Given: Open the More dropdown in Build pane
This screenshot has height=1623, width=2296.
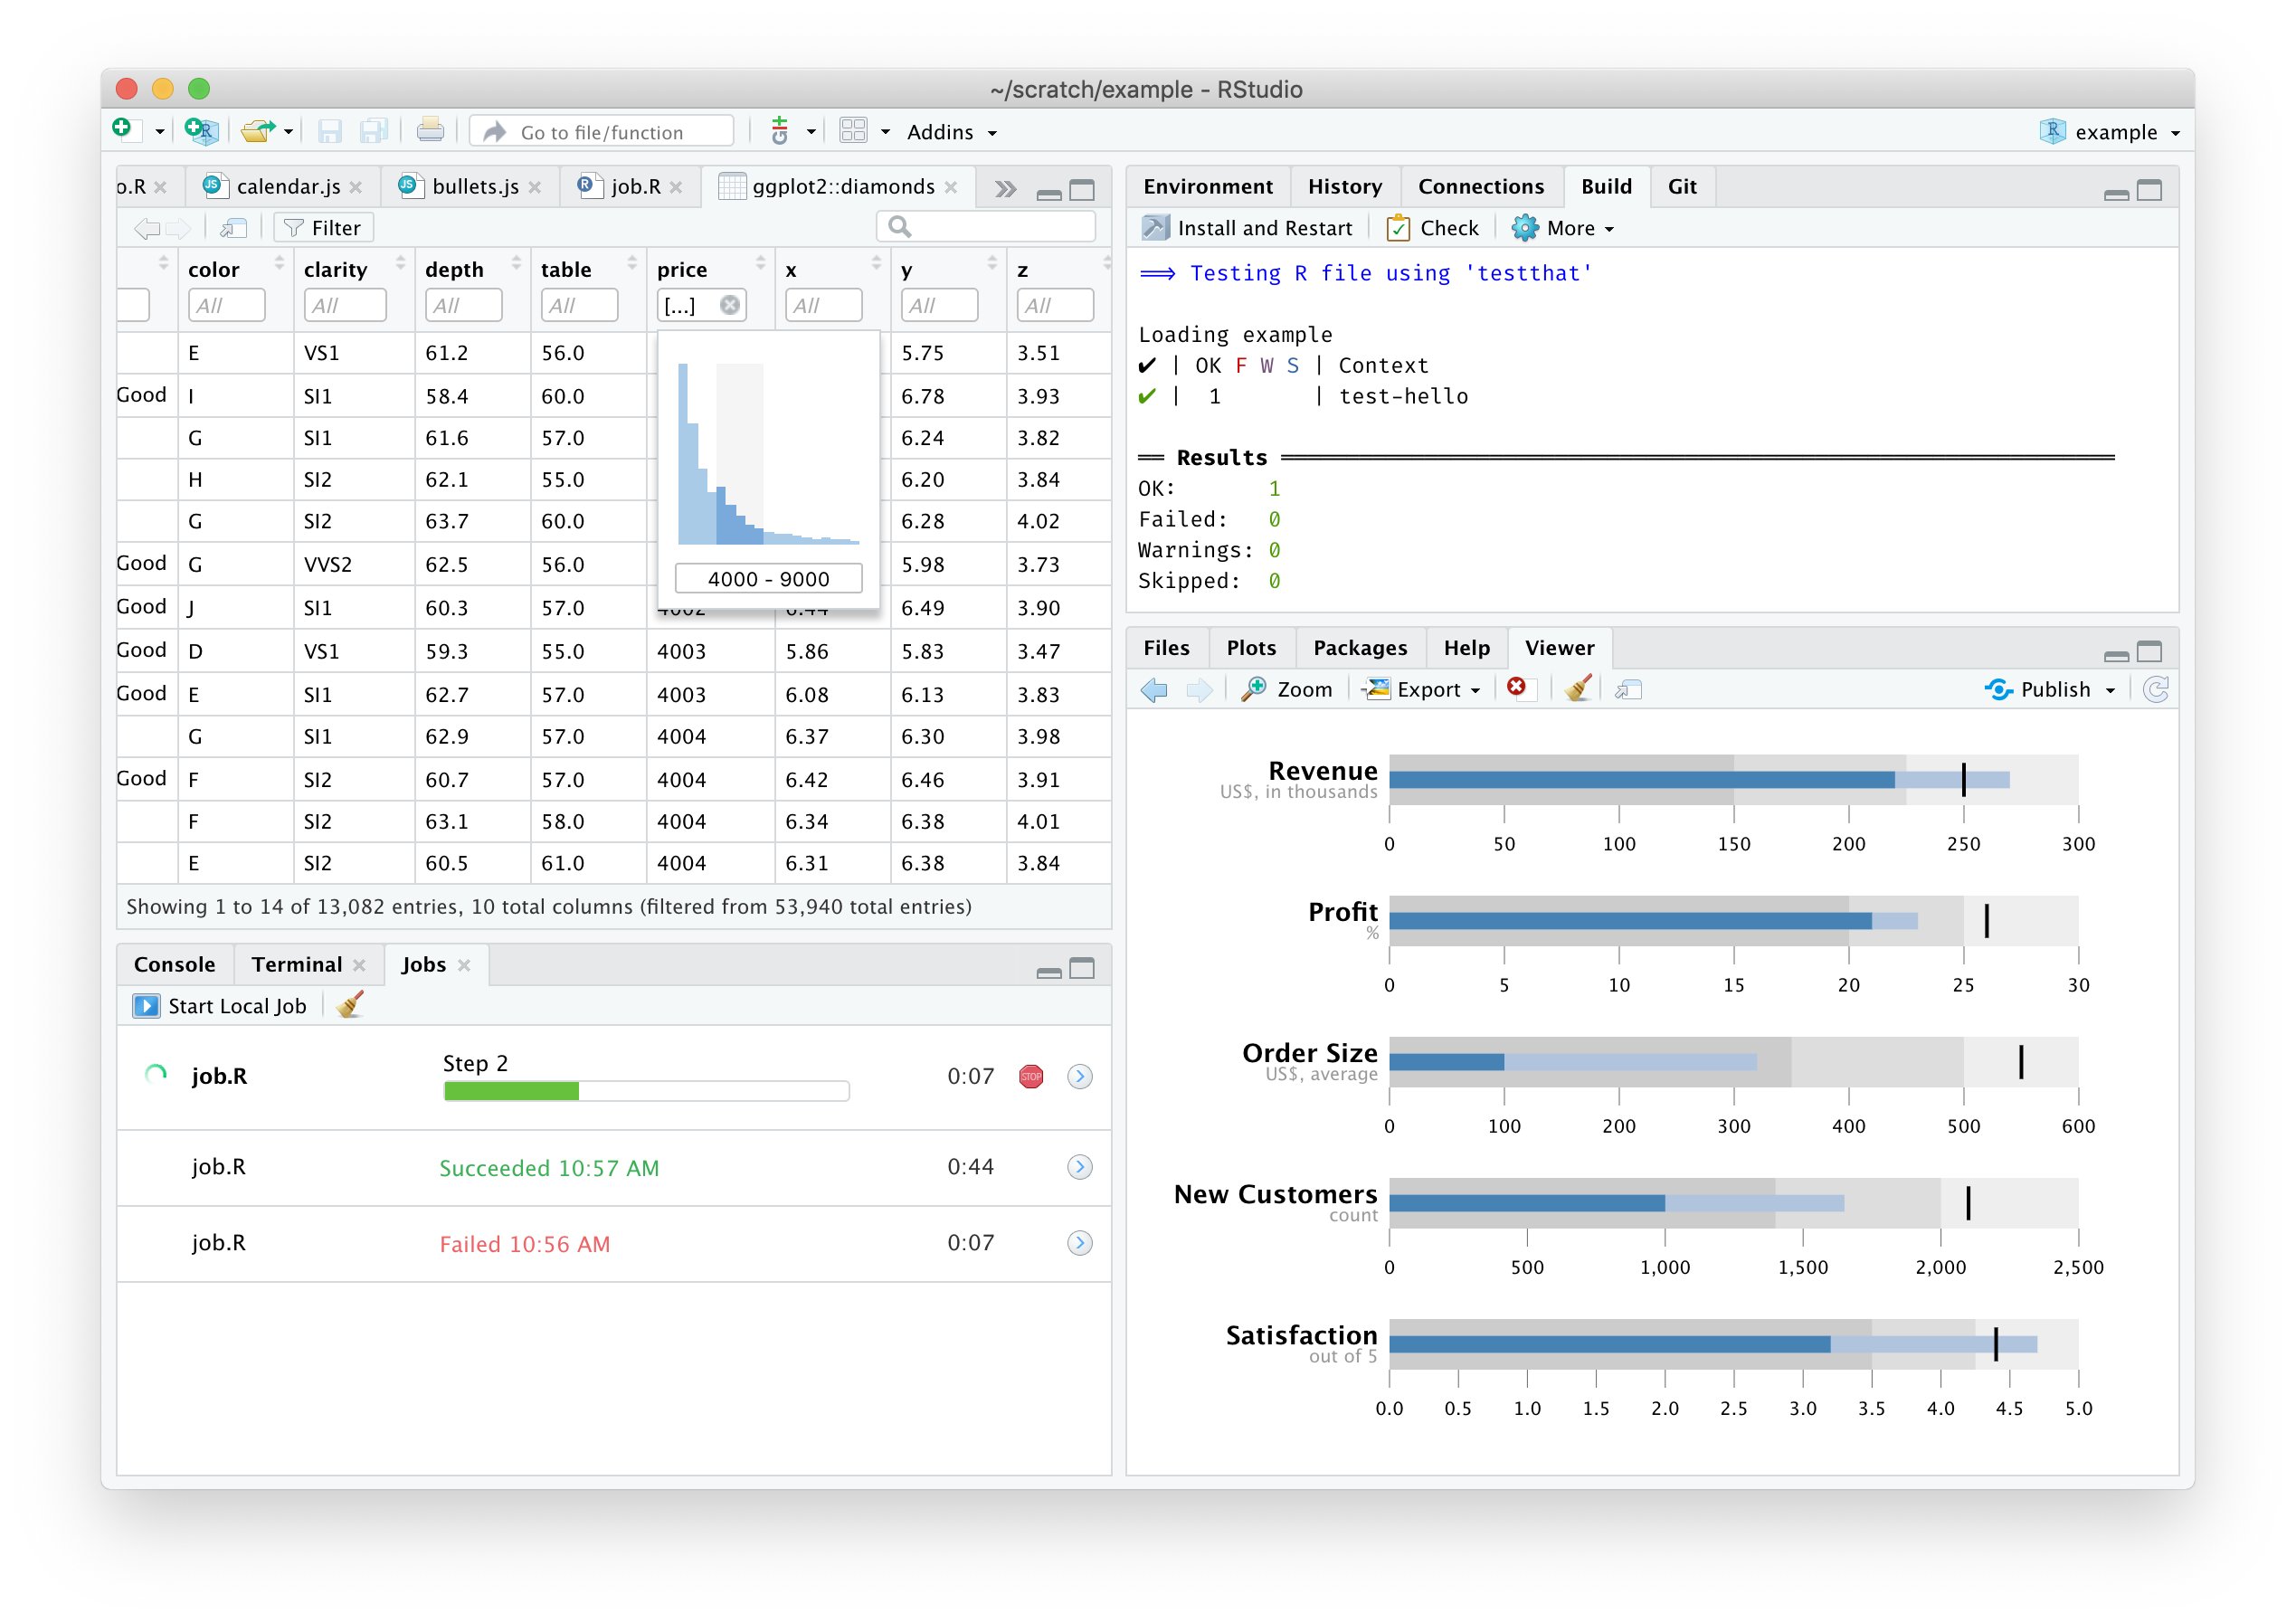Looking at the screenshot, I should [1564, 227].
